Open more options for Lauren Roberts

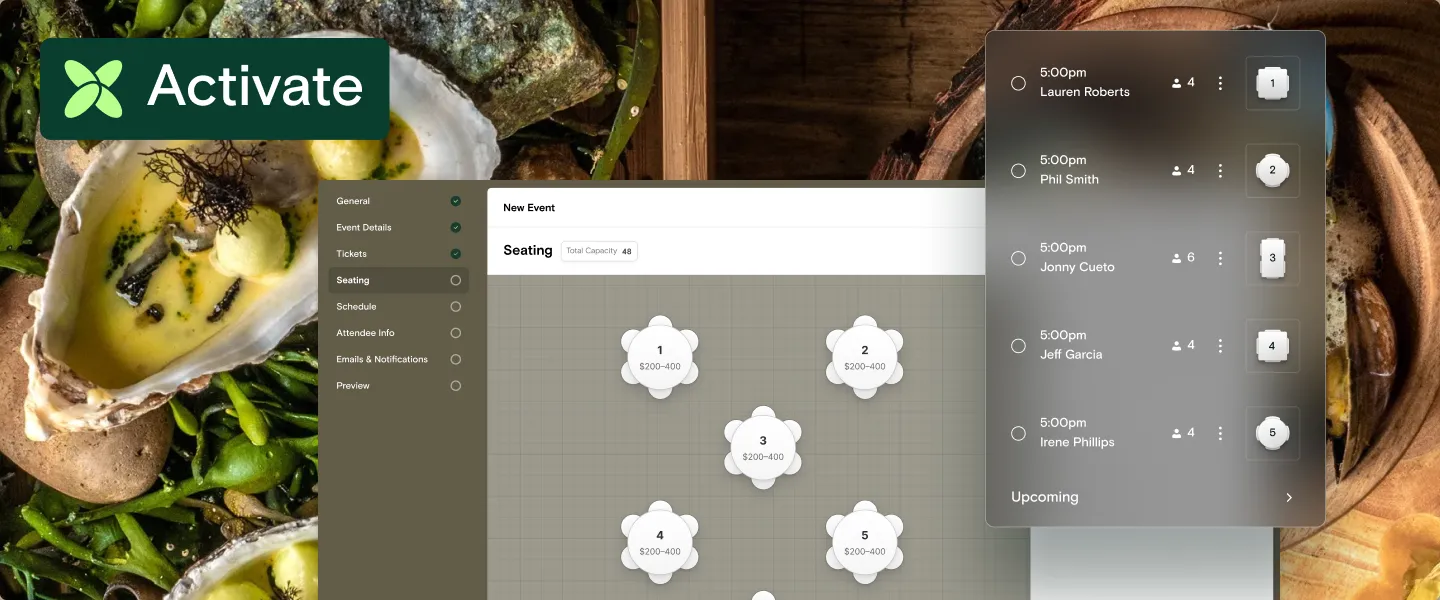(x=1220, y=83)
